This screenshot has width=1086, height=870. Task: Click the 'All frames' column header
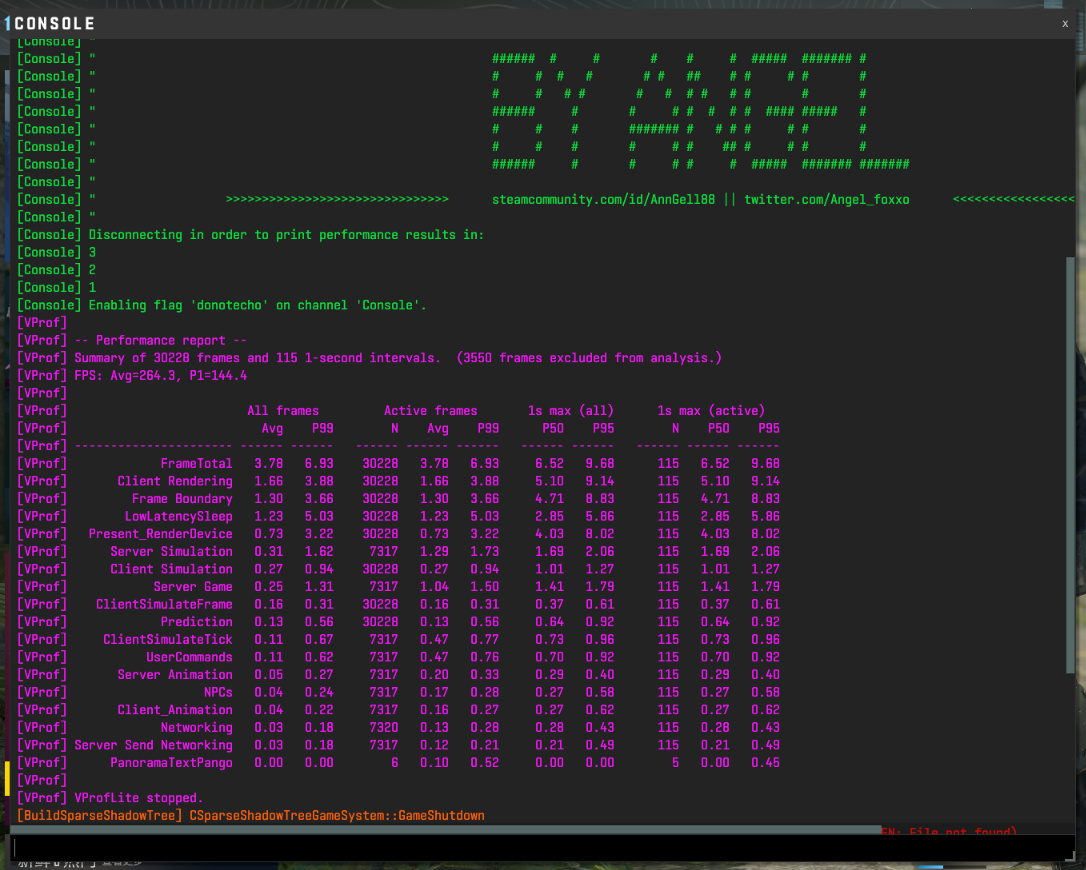283,411
